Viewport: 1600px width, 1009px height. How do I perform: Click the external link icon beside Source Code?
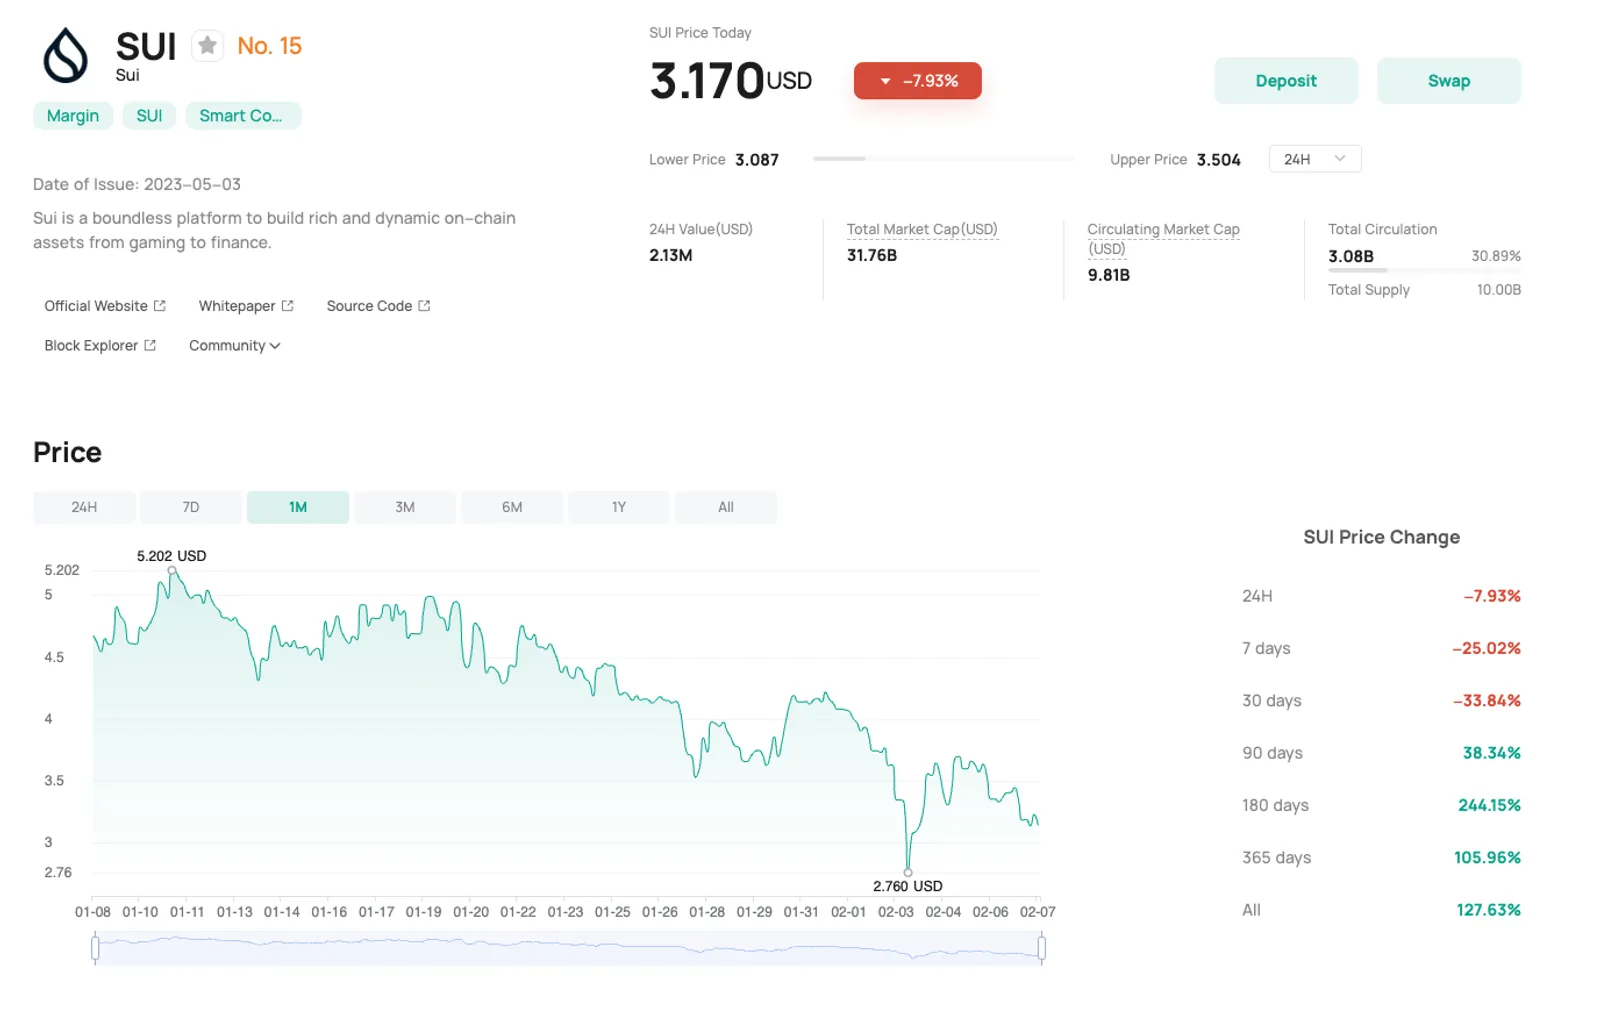[424, 306]
